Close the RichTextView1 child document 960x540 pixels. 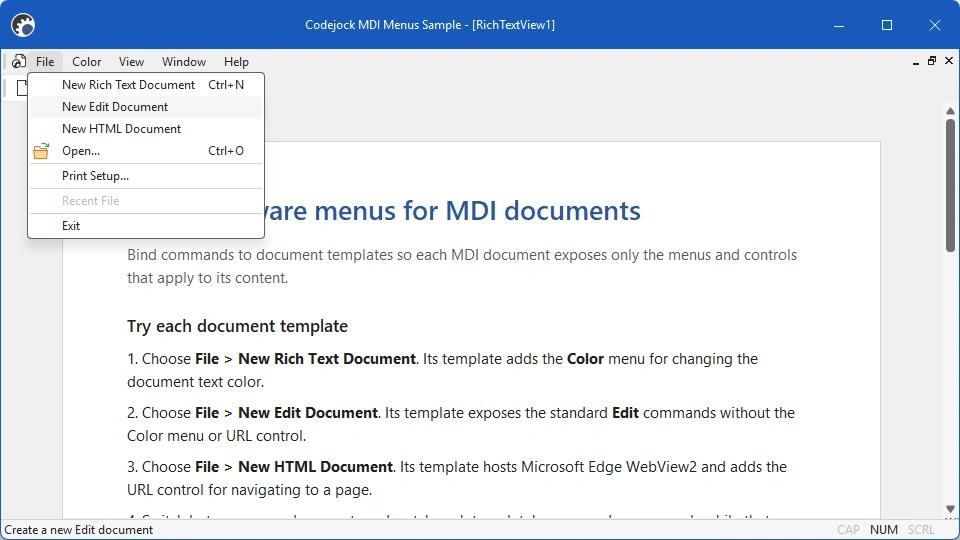(949, 61)
